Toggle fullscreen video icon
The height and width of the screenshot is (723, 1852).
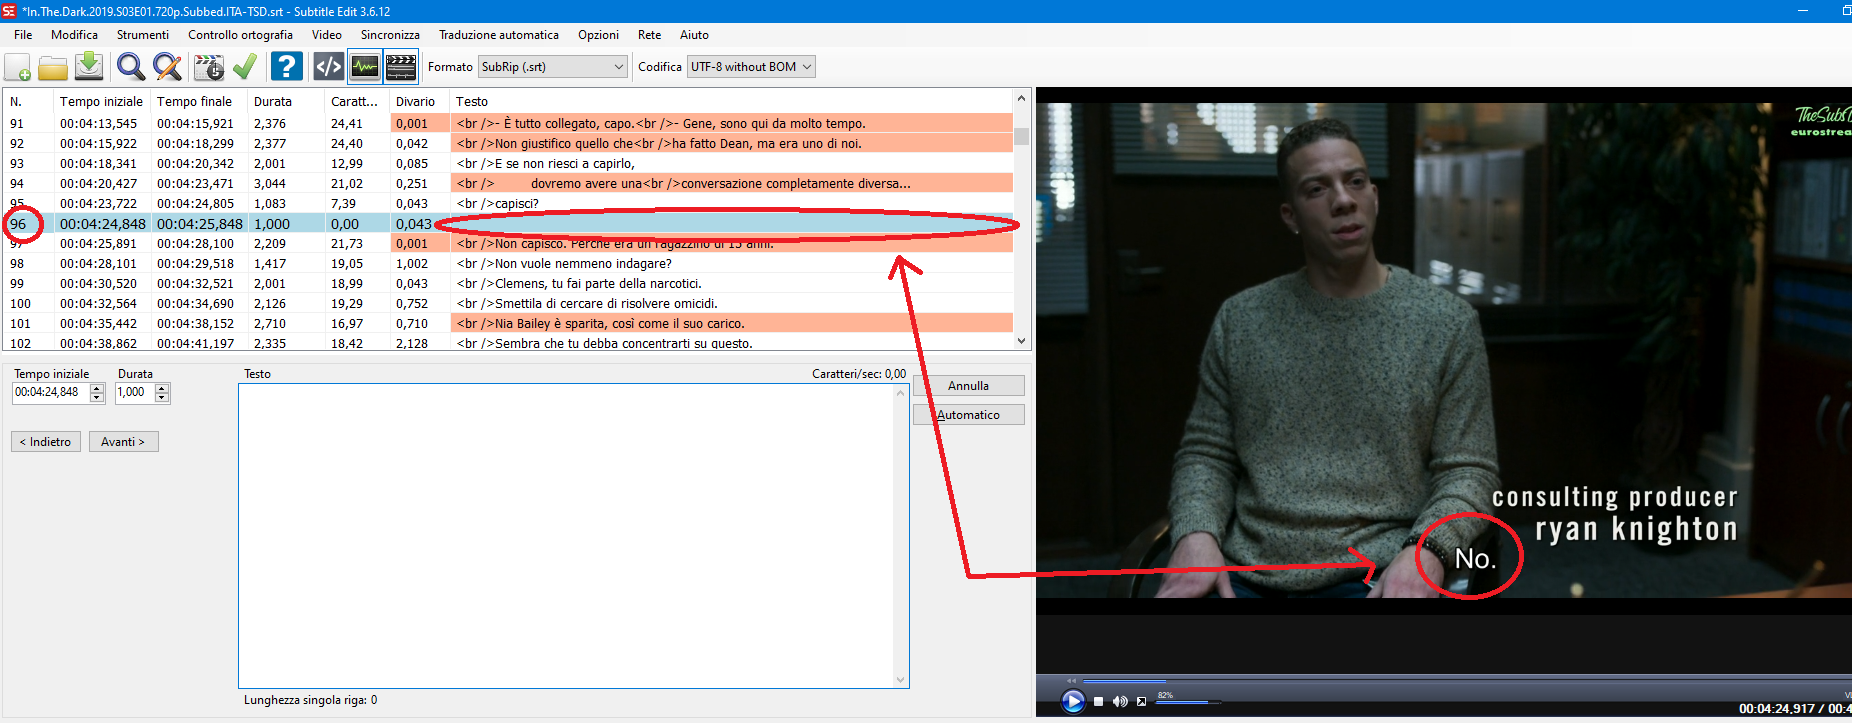point(1141,701)
